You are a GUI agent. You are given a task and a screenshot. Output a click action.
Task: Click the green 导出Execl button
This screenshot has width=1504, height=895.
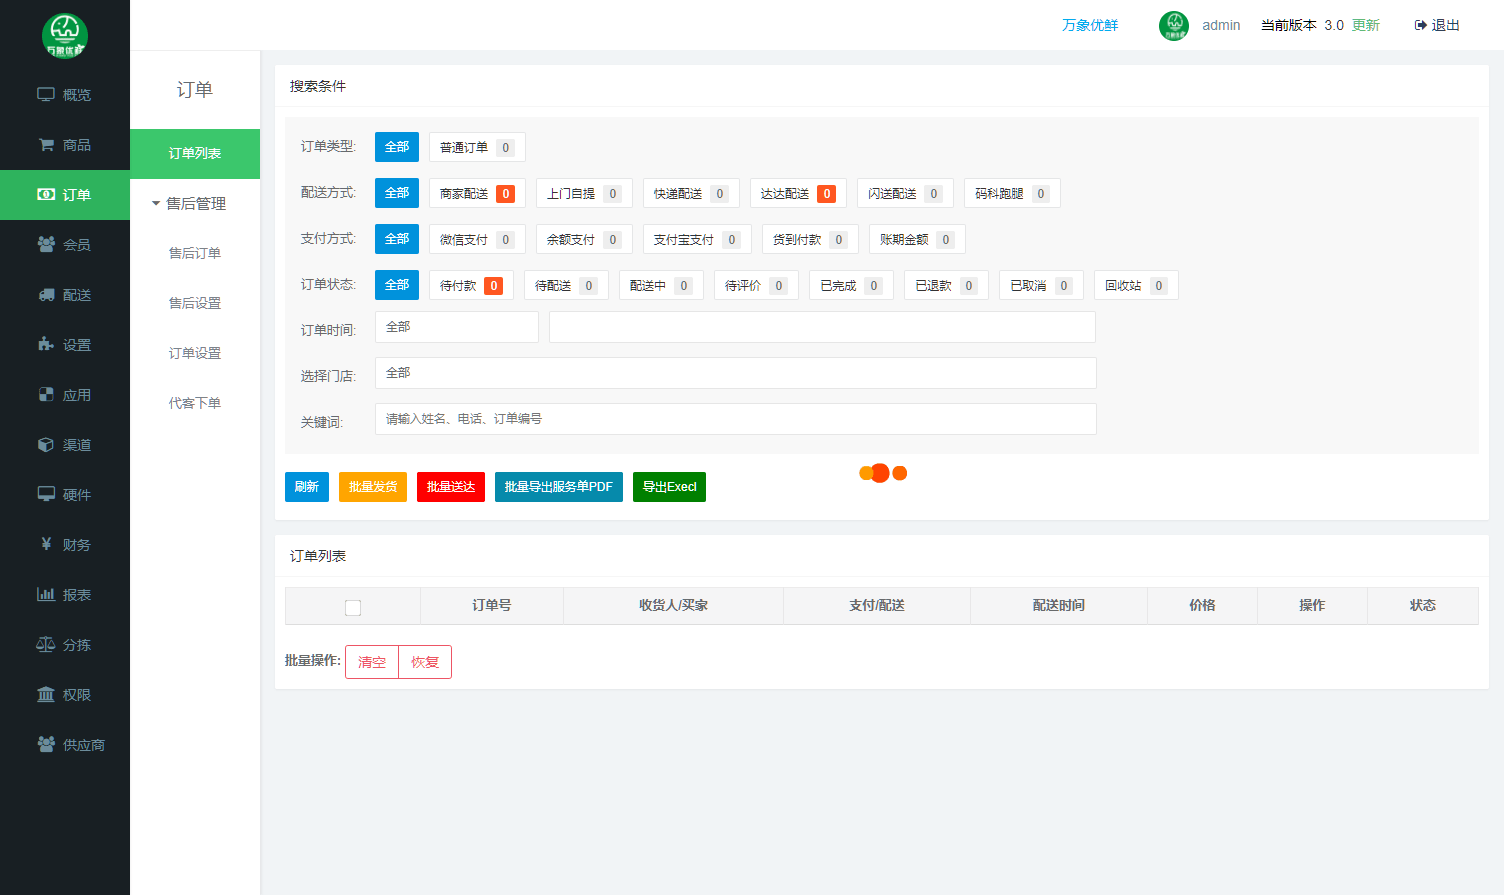(x=669, y=487)
